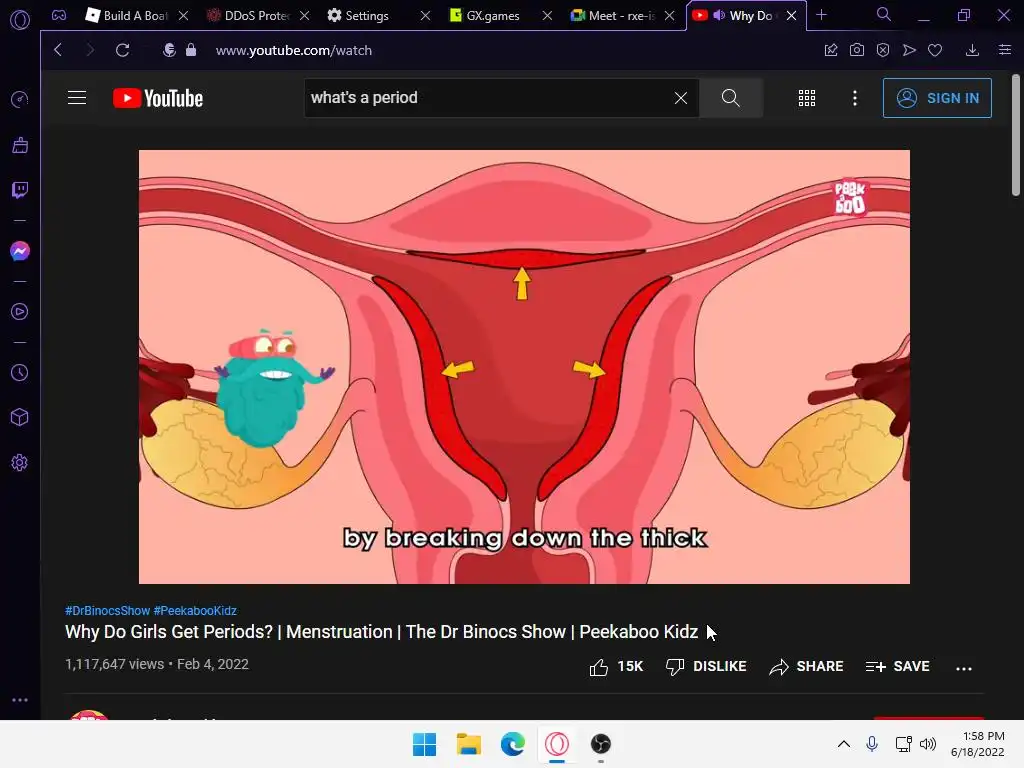
Task: Open History clock icon in sidebar
Action: 20,372
